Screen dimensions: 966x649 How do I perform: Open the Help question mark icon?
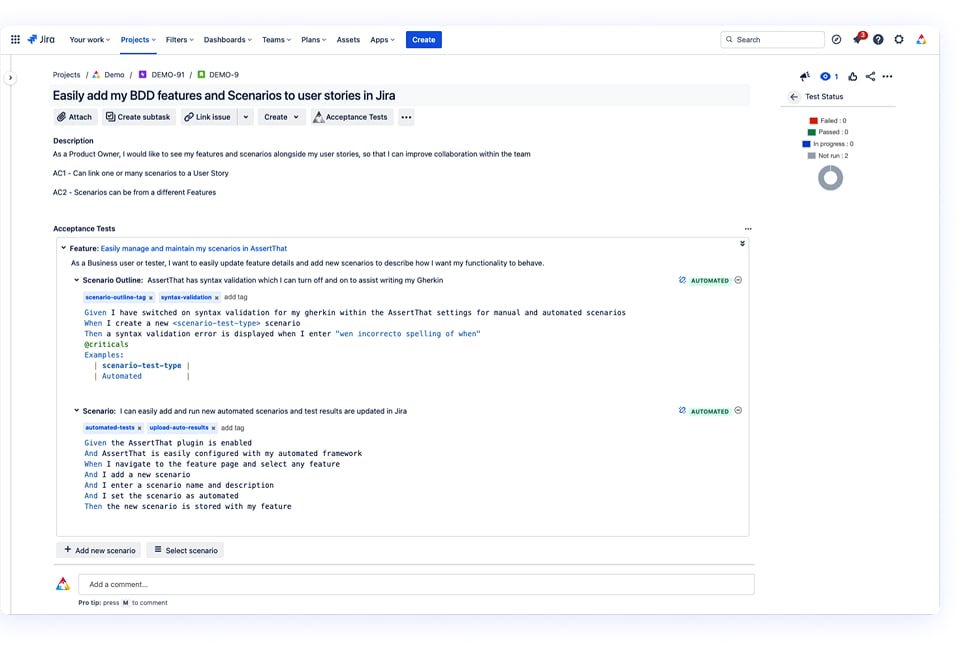pos(879,39)
